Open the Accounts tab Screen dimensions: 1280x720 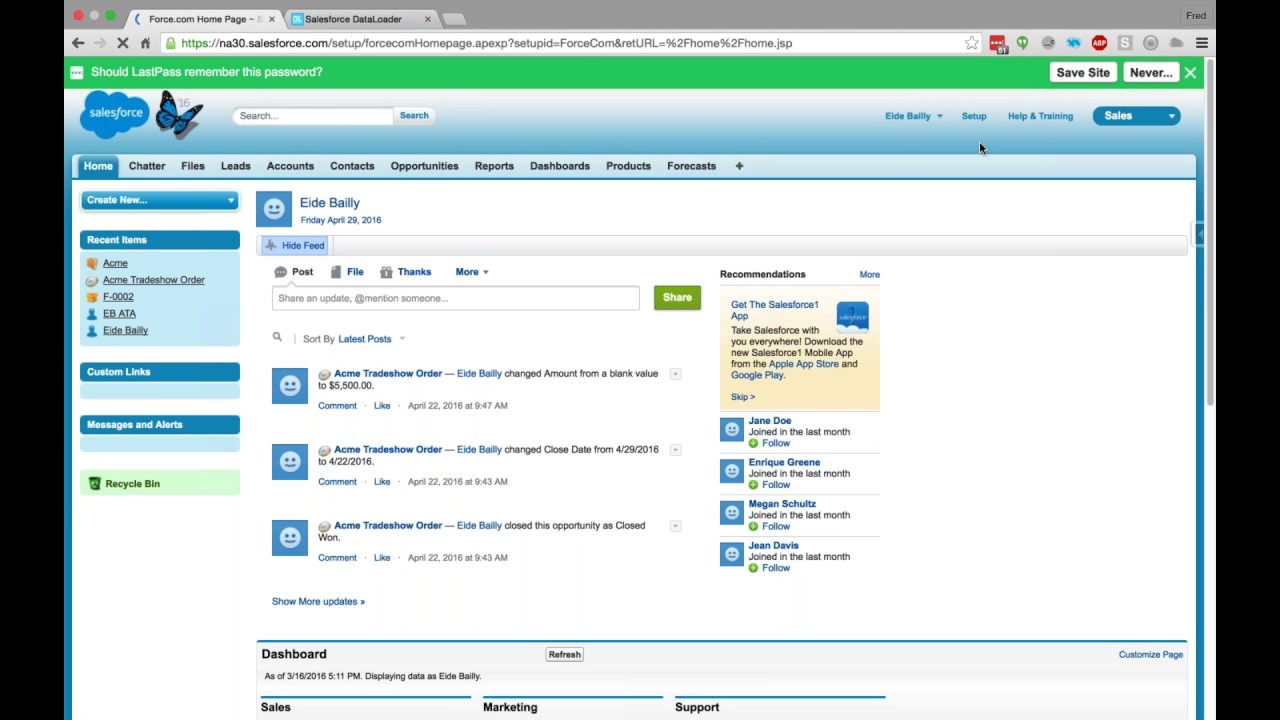coord(290,166)
